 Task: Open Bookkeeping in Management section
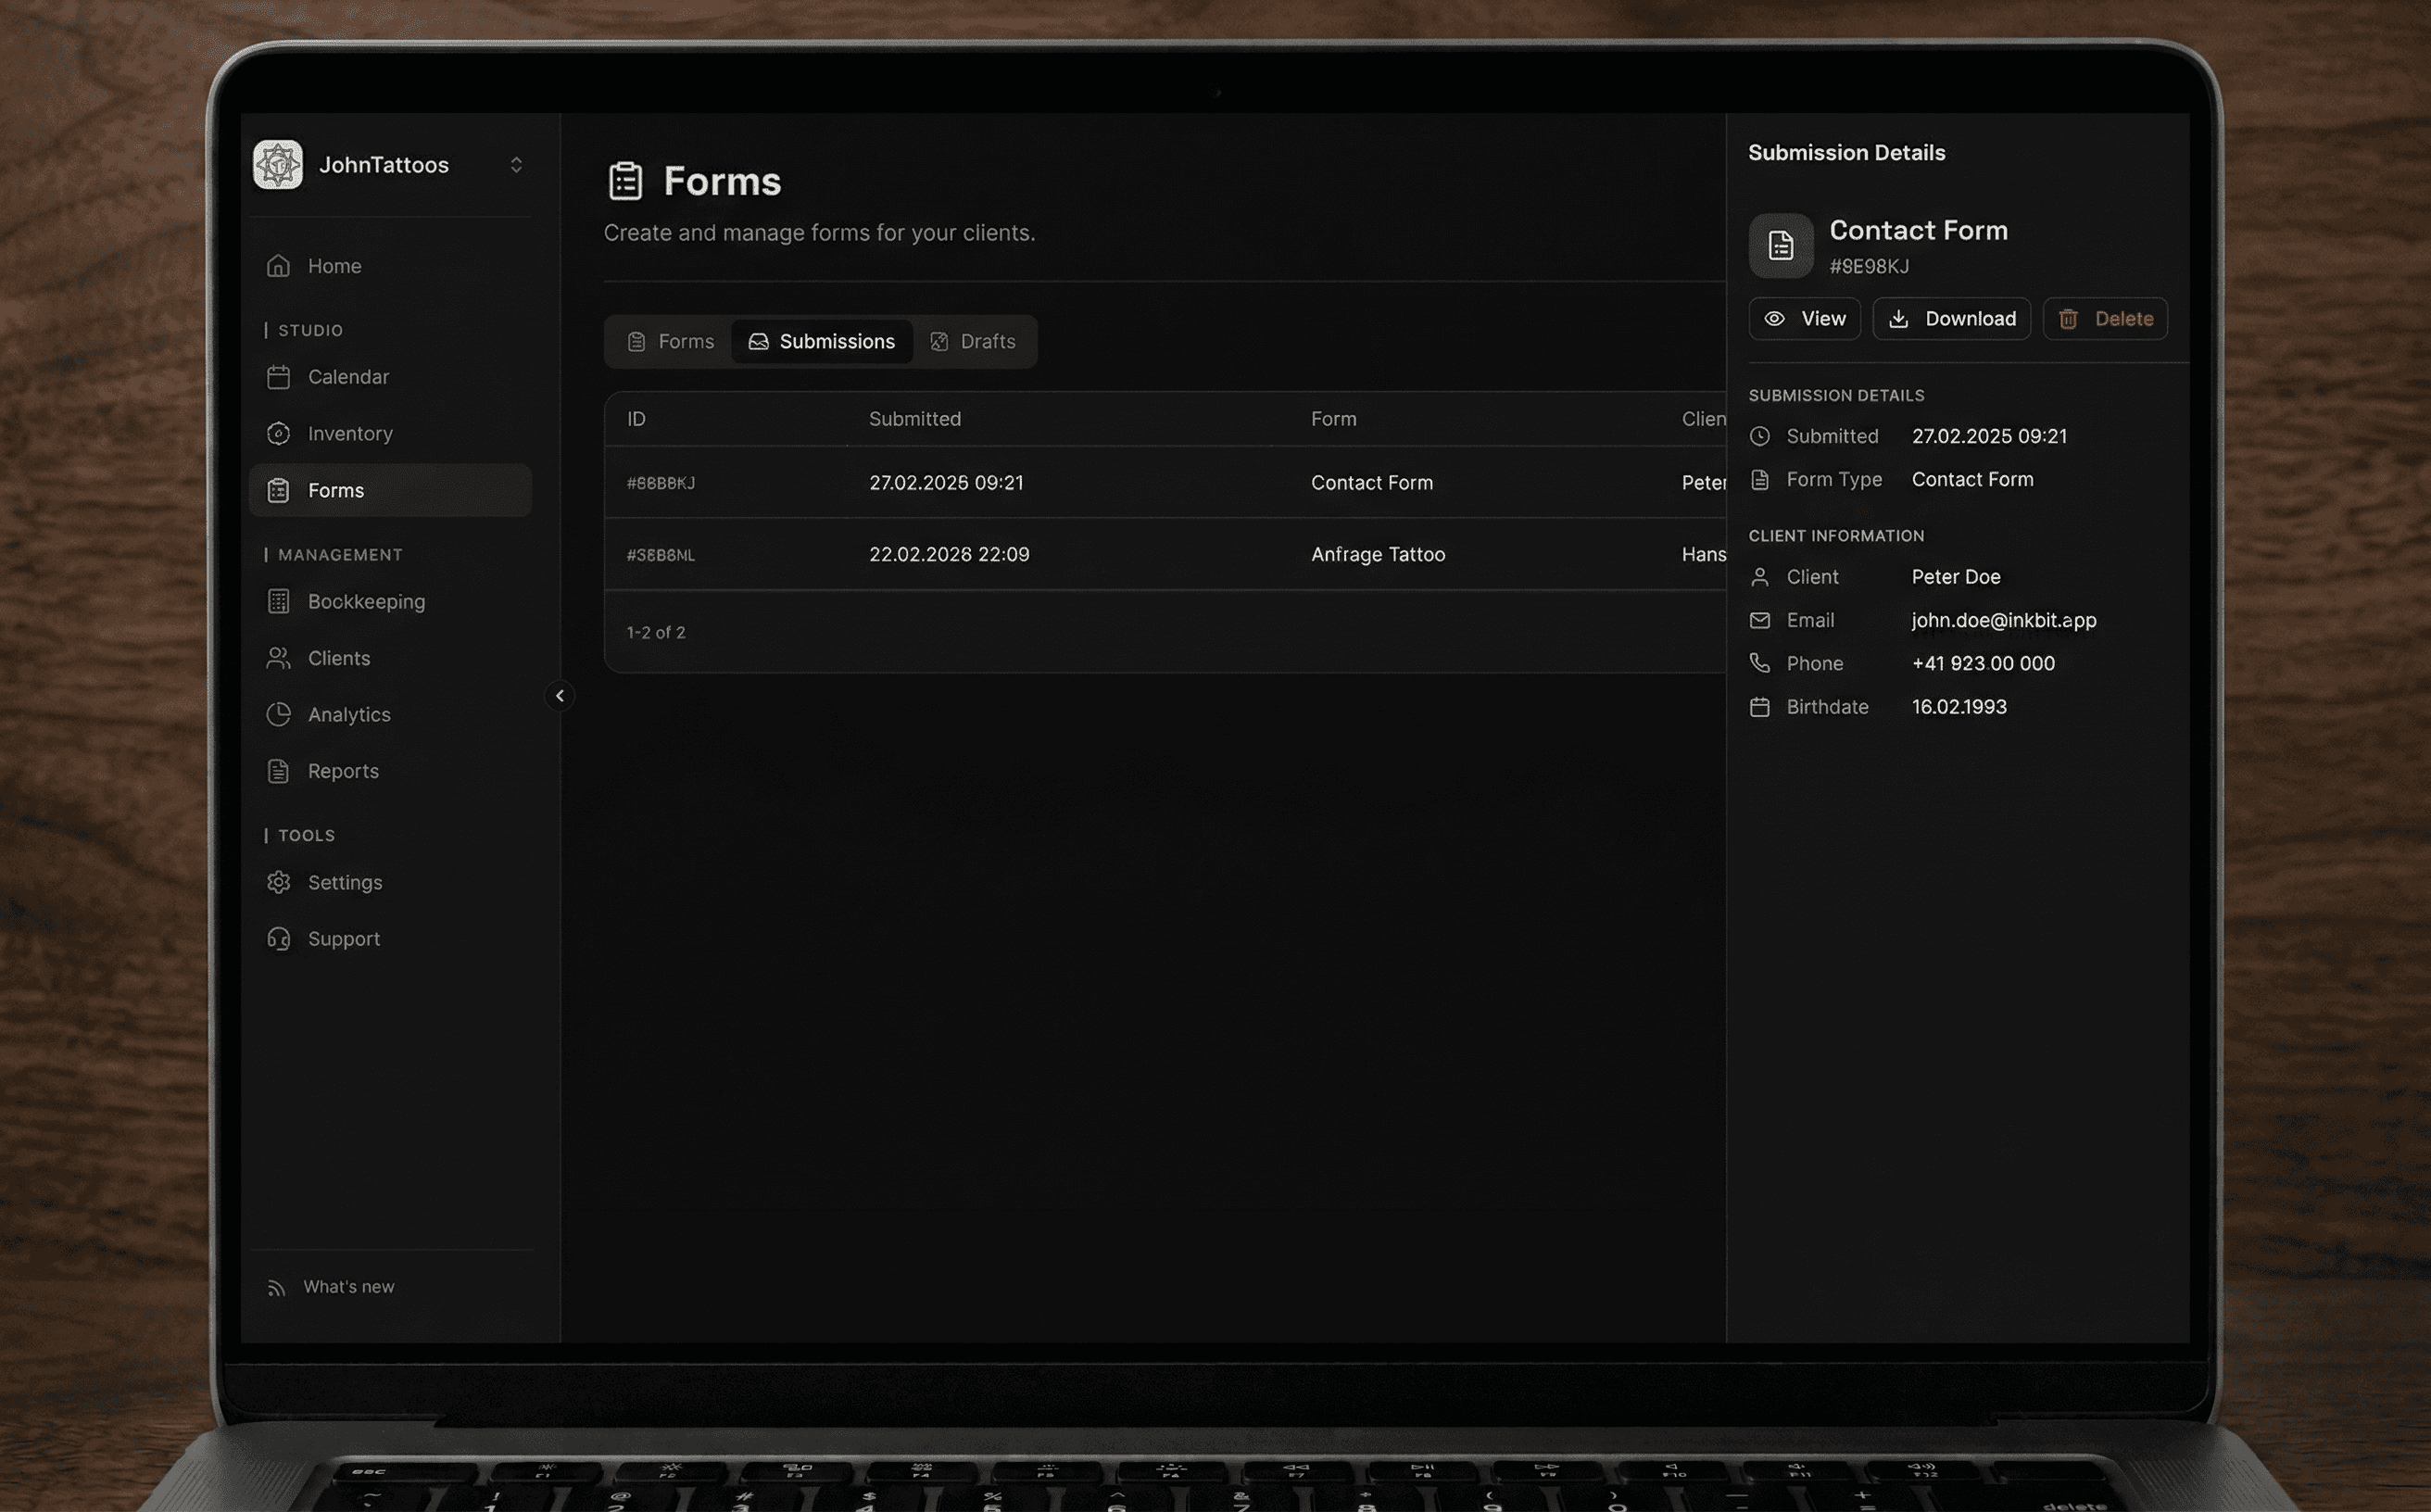[x=366, y=602]
